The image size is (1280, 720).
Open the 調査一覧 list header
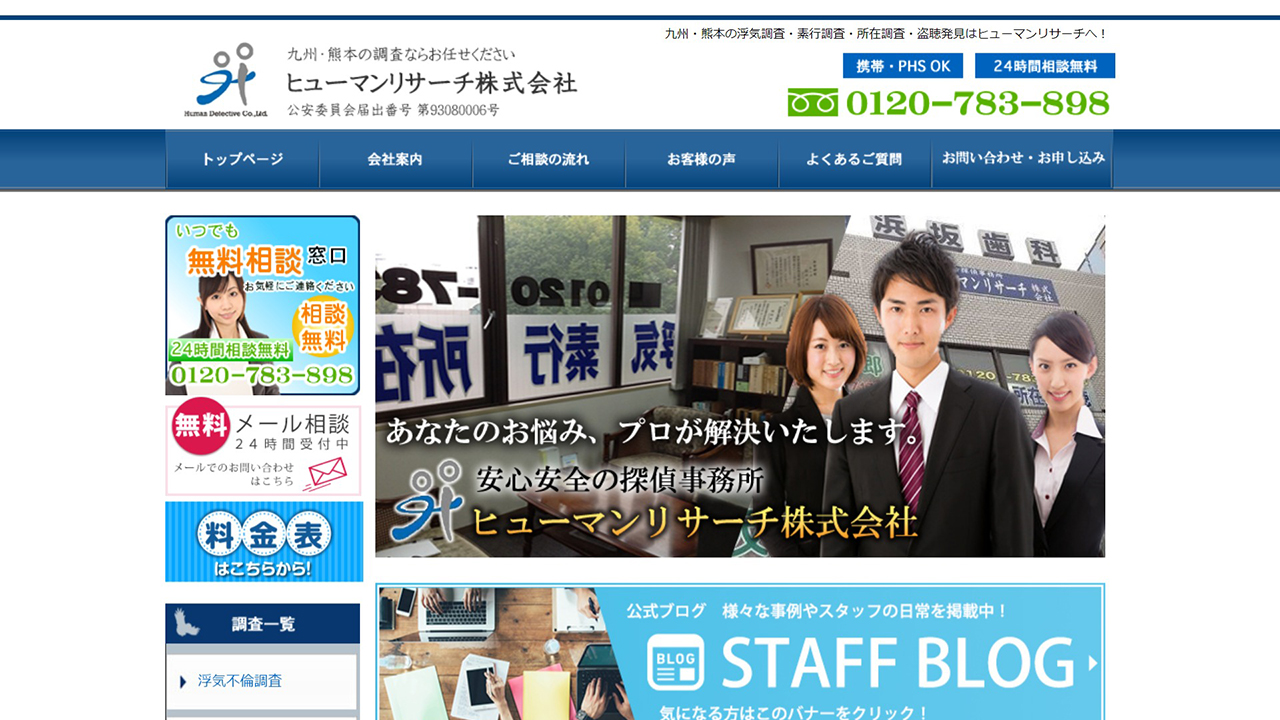(x=262, y=623)
